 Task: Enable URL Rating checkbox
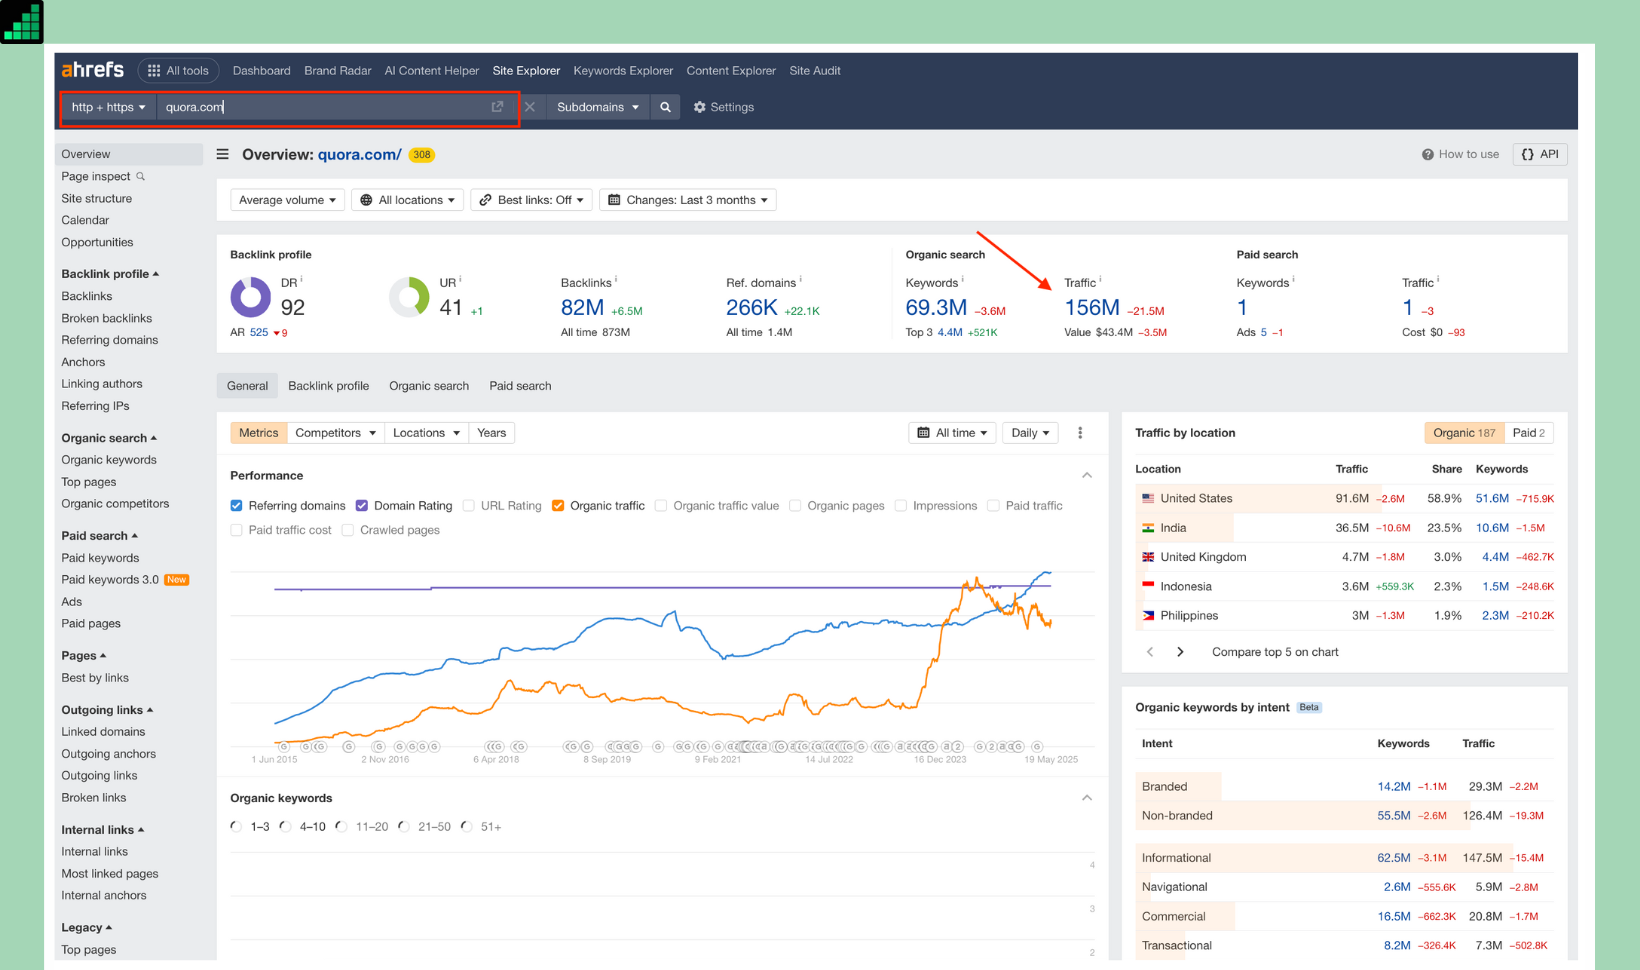[469, 506]
